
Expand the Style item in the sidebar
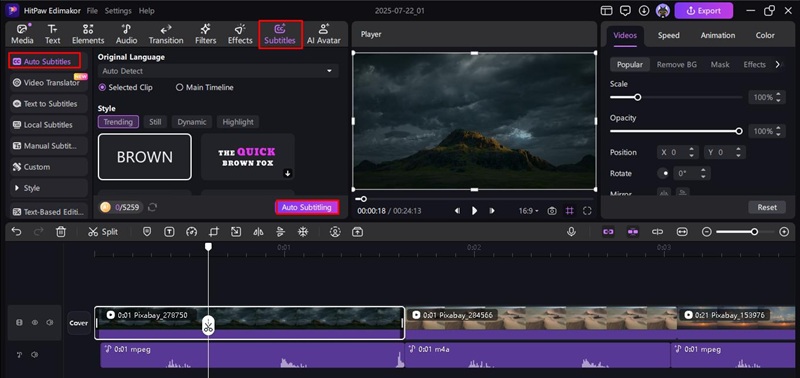(48, 188)
